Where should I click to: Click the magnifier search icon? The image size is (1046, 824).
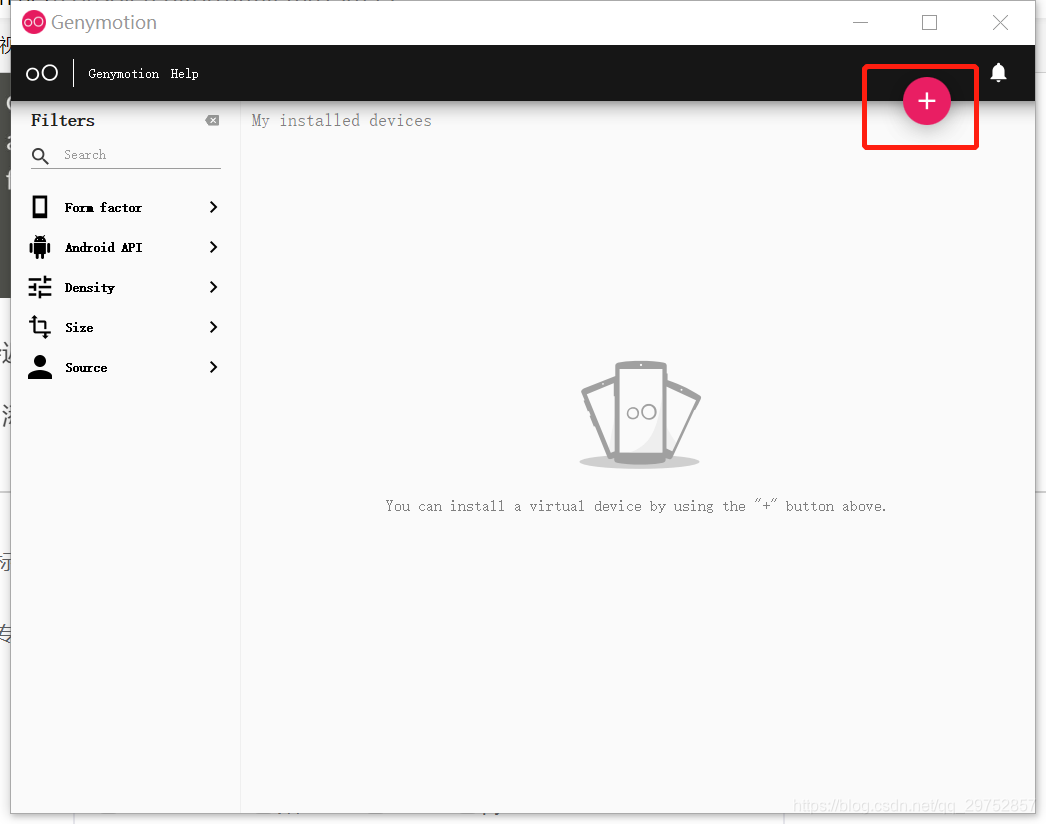pos(40,155)
